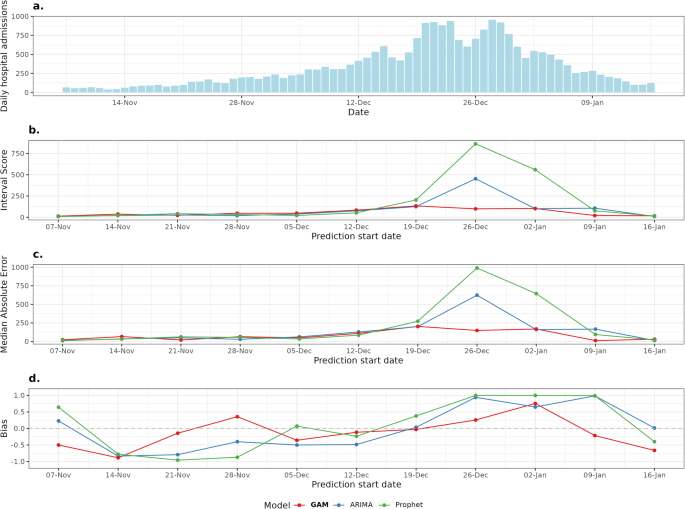Click the GAM red legend marker

(x=299, y=505)
